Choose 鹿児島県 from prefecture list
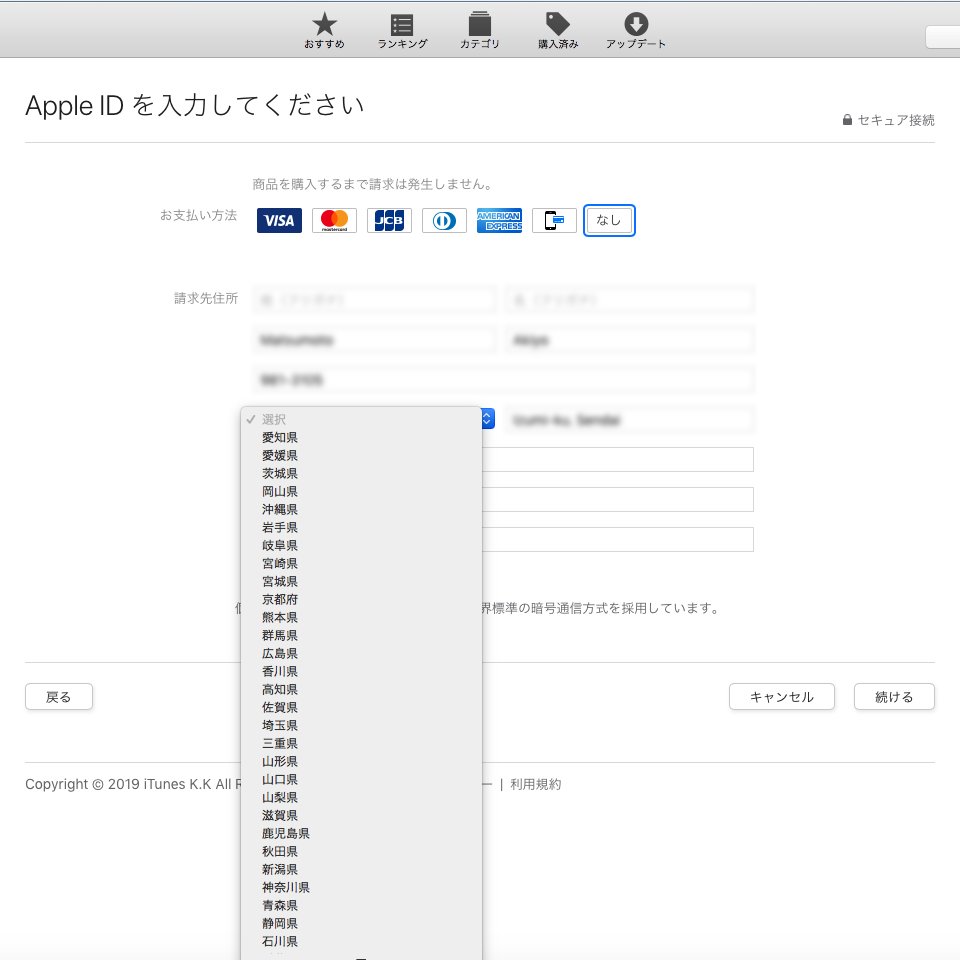Image resolution: width=960 pixels, height=960 pixels. pyautogui.click(x=361, y=833)
